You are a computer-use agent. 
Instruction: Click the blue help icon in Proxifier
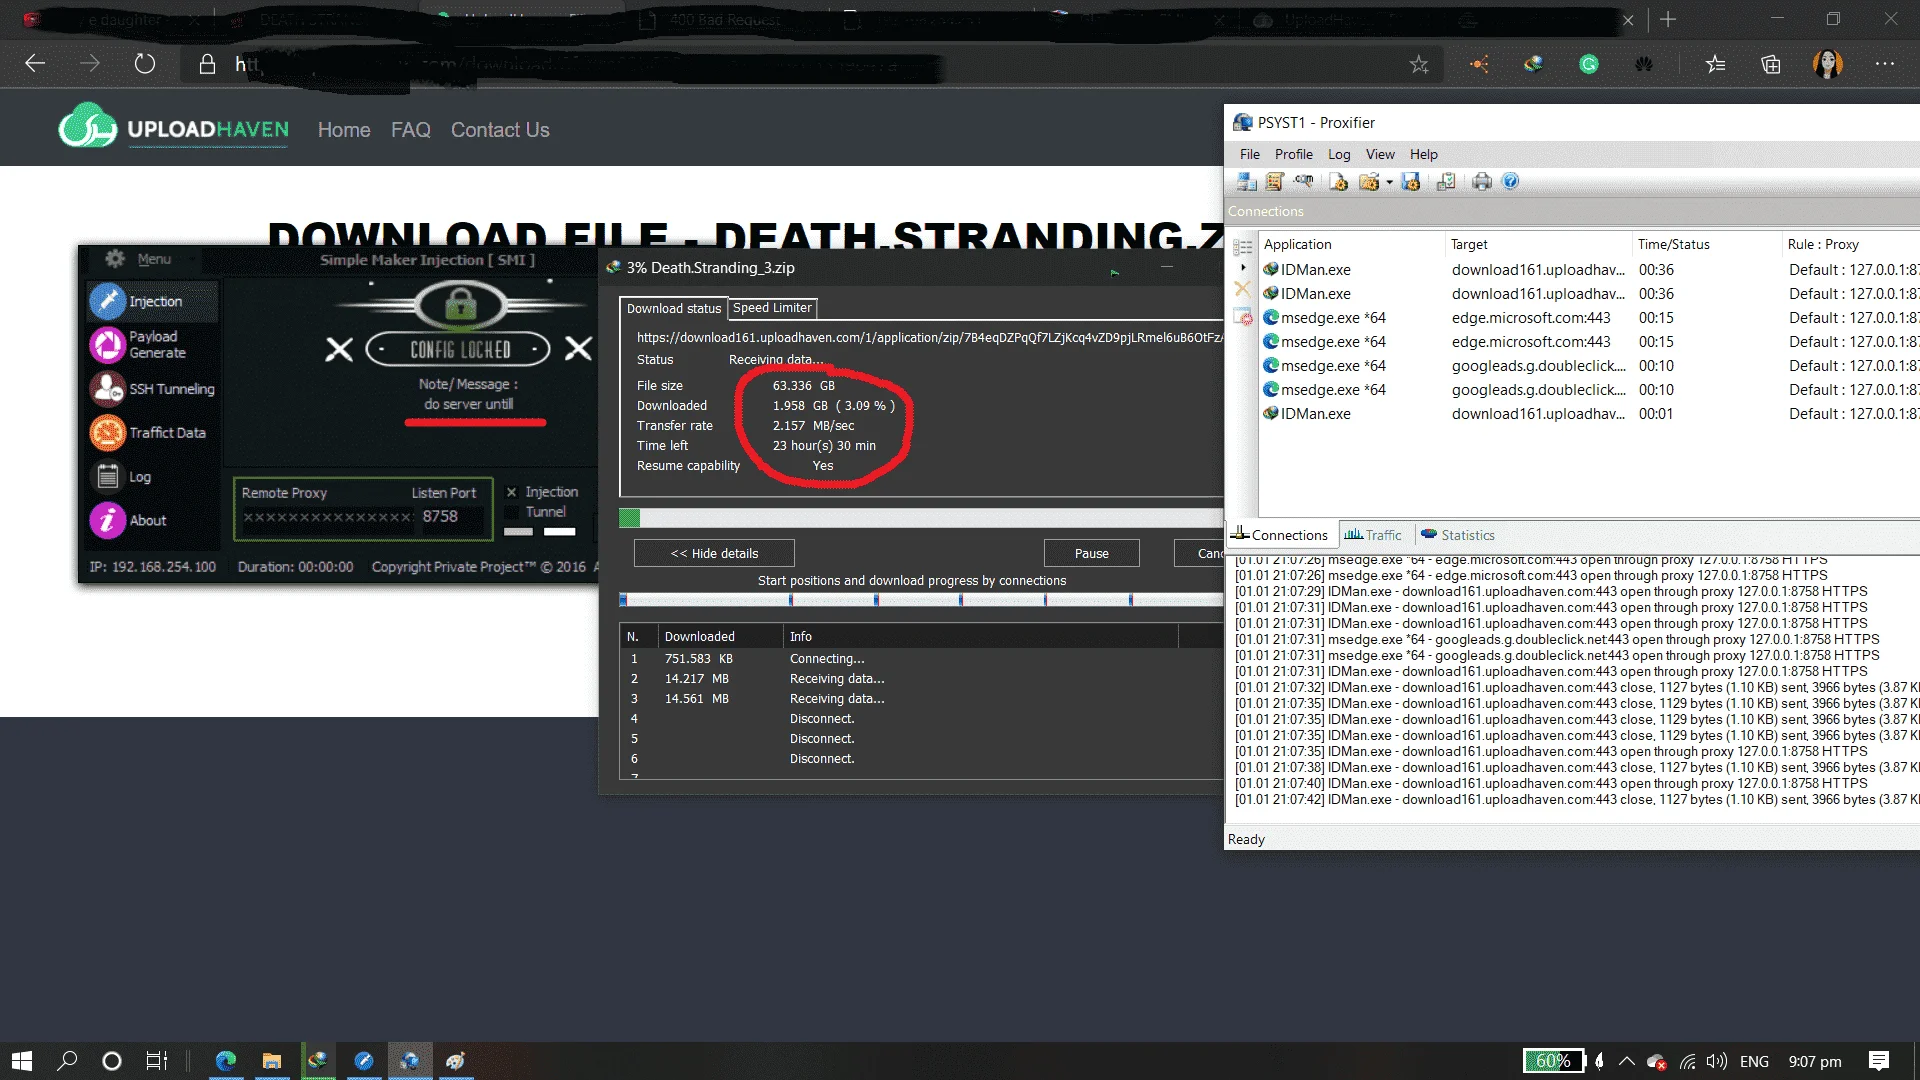point(1511,181)
